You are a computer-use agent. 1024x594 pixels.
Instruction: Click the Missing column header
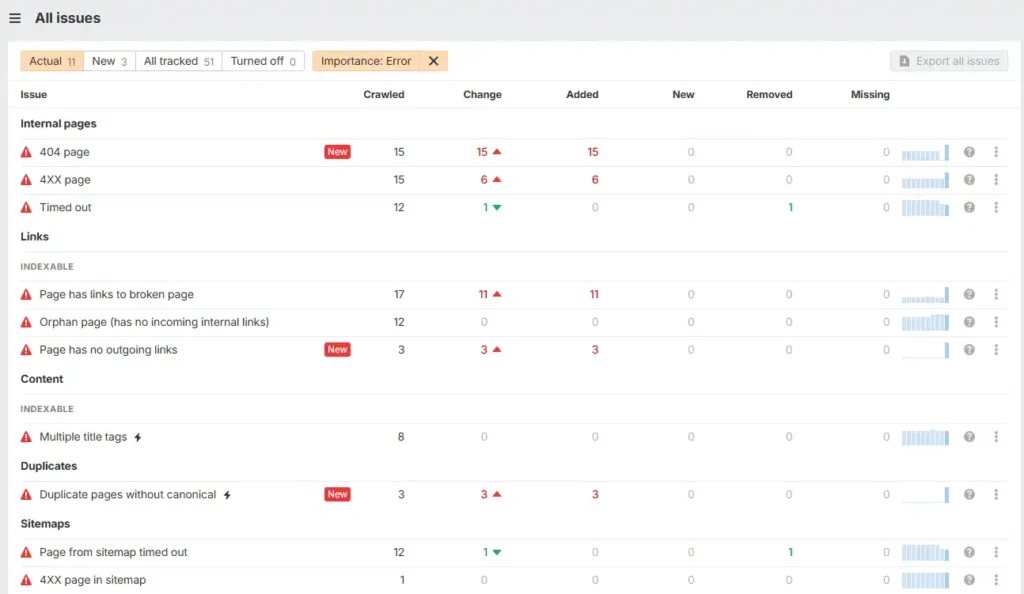[x=870, y=95]
